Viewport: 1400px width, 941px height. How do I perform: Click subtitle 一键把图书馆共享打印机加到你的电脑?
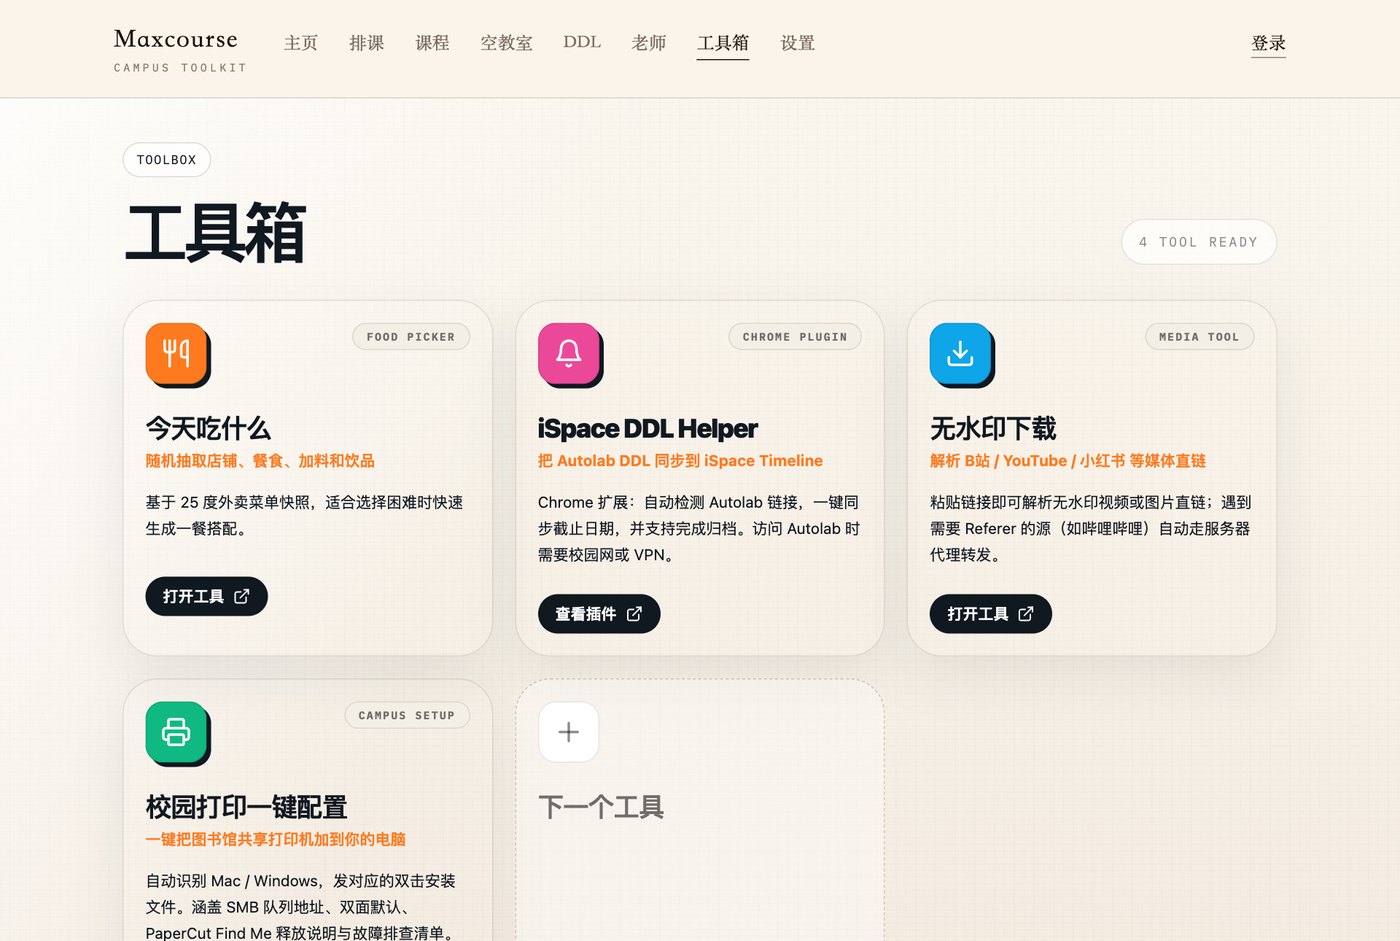(276, 839)
